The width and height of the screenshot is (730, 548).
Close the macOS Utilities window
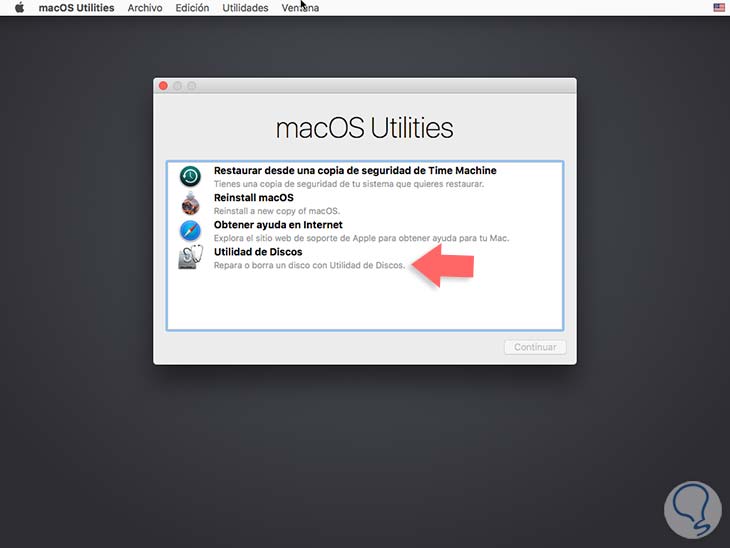[163, 86]
